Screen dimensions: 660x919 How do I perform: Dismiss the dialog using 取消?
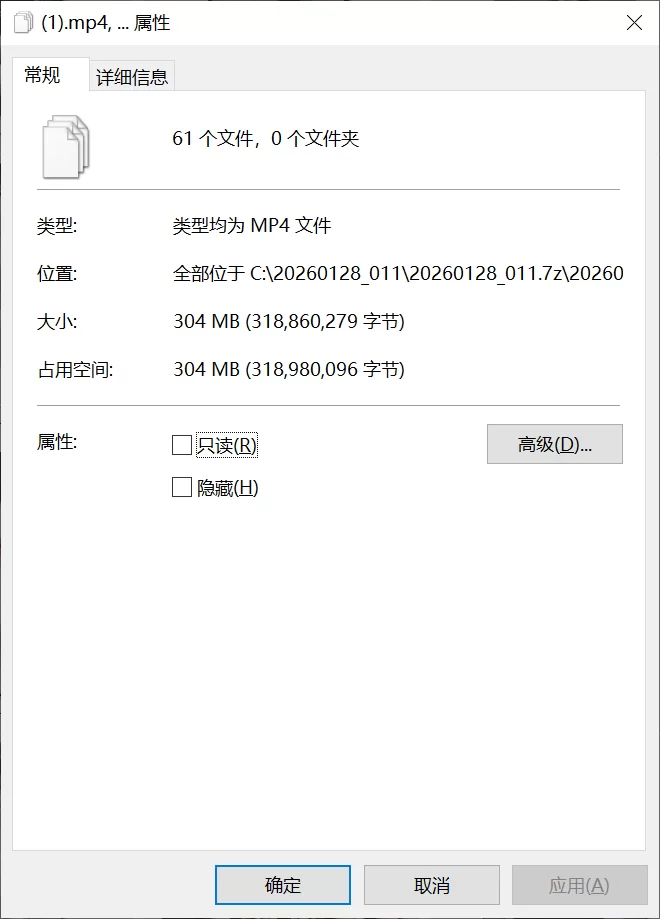[x=431, y=885]
